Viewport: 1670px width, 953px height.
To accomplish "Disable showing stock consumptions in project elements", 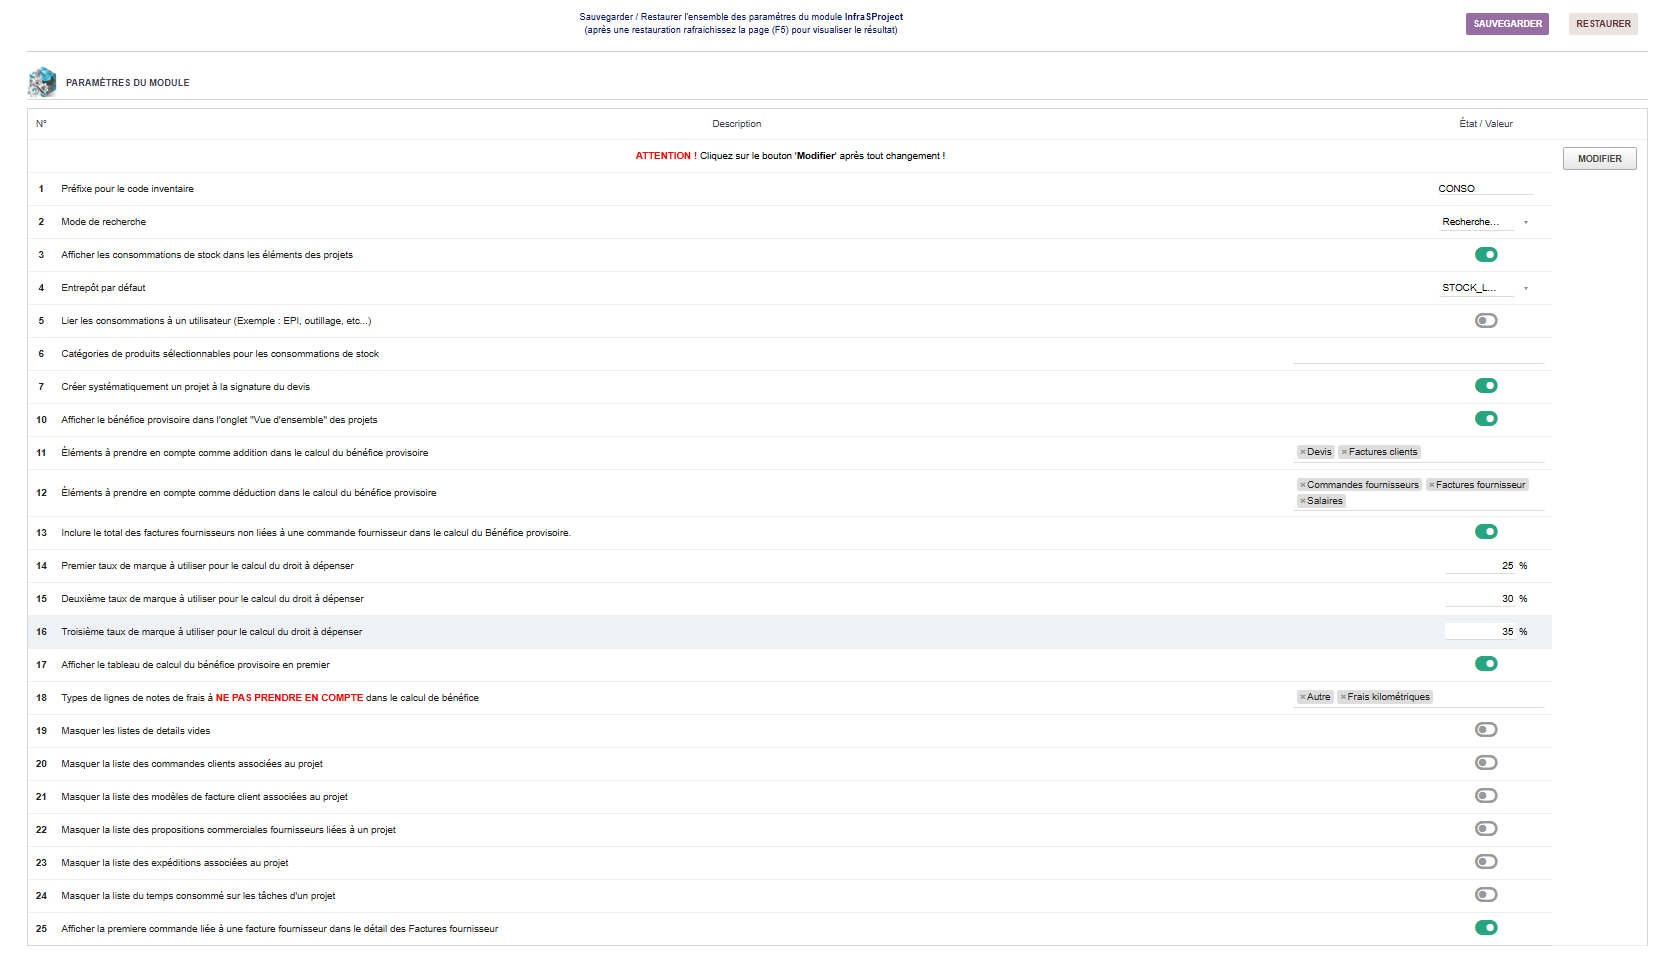I will pos(1486,255).
